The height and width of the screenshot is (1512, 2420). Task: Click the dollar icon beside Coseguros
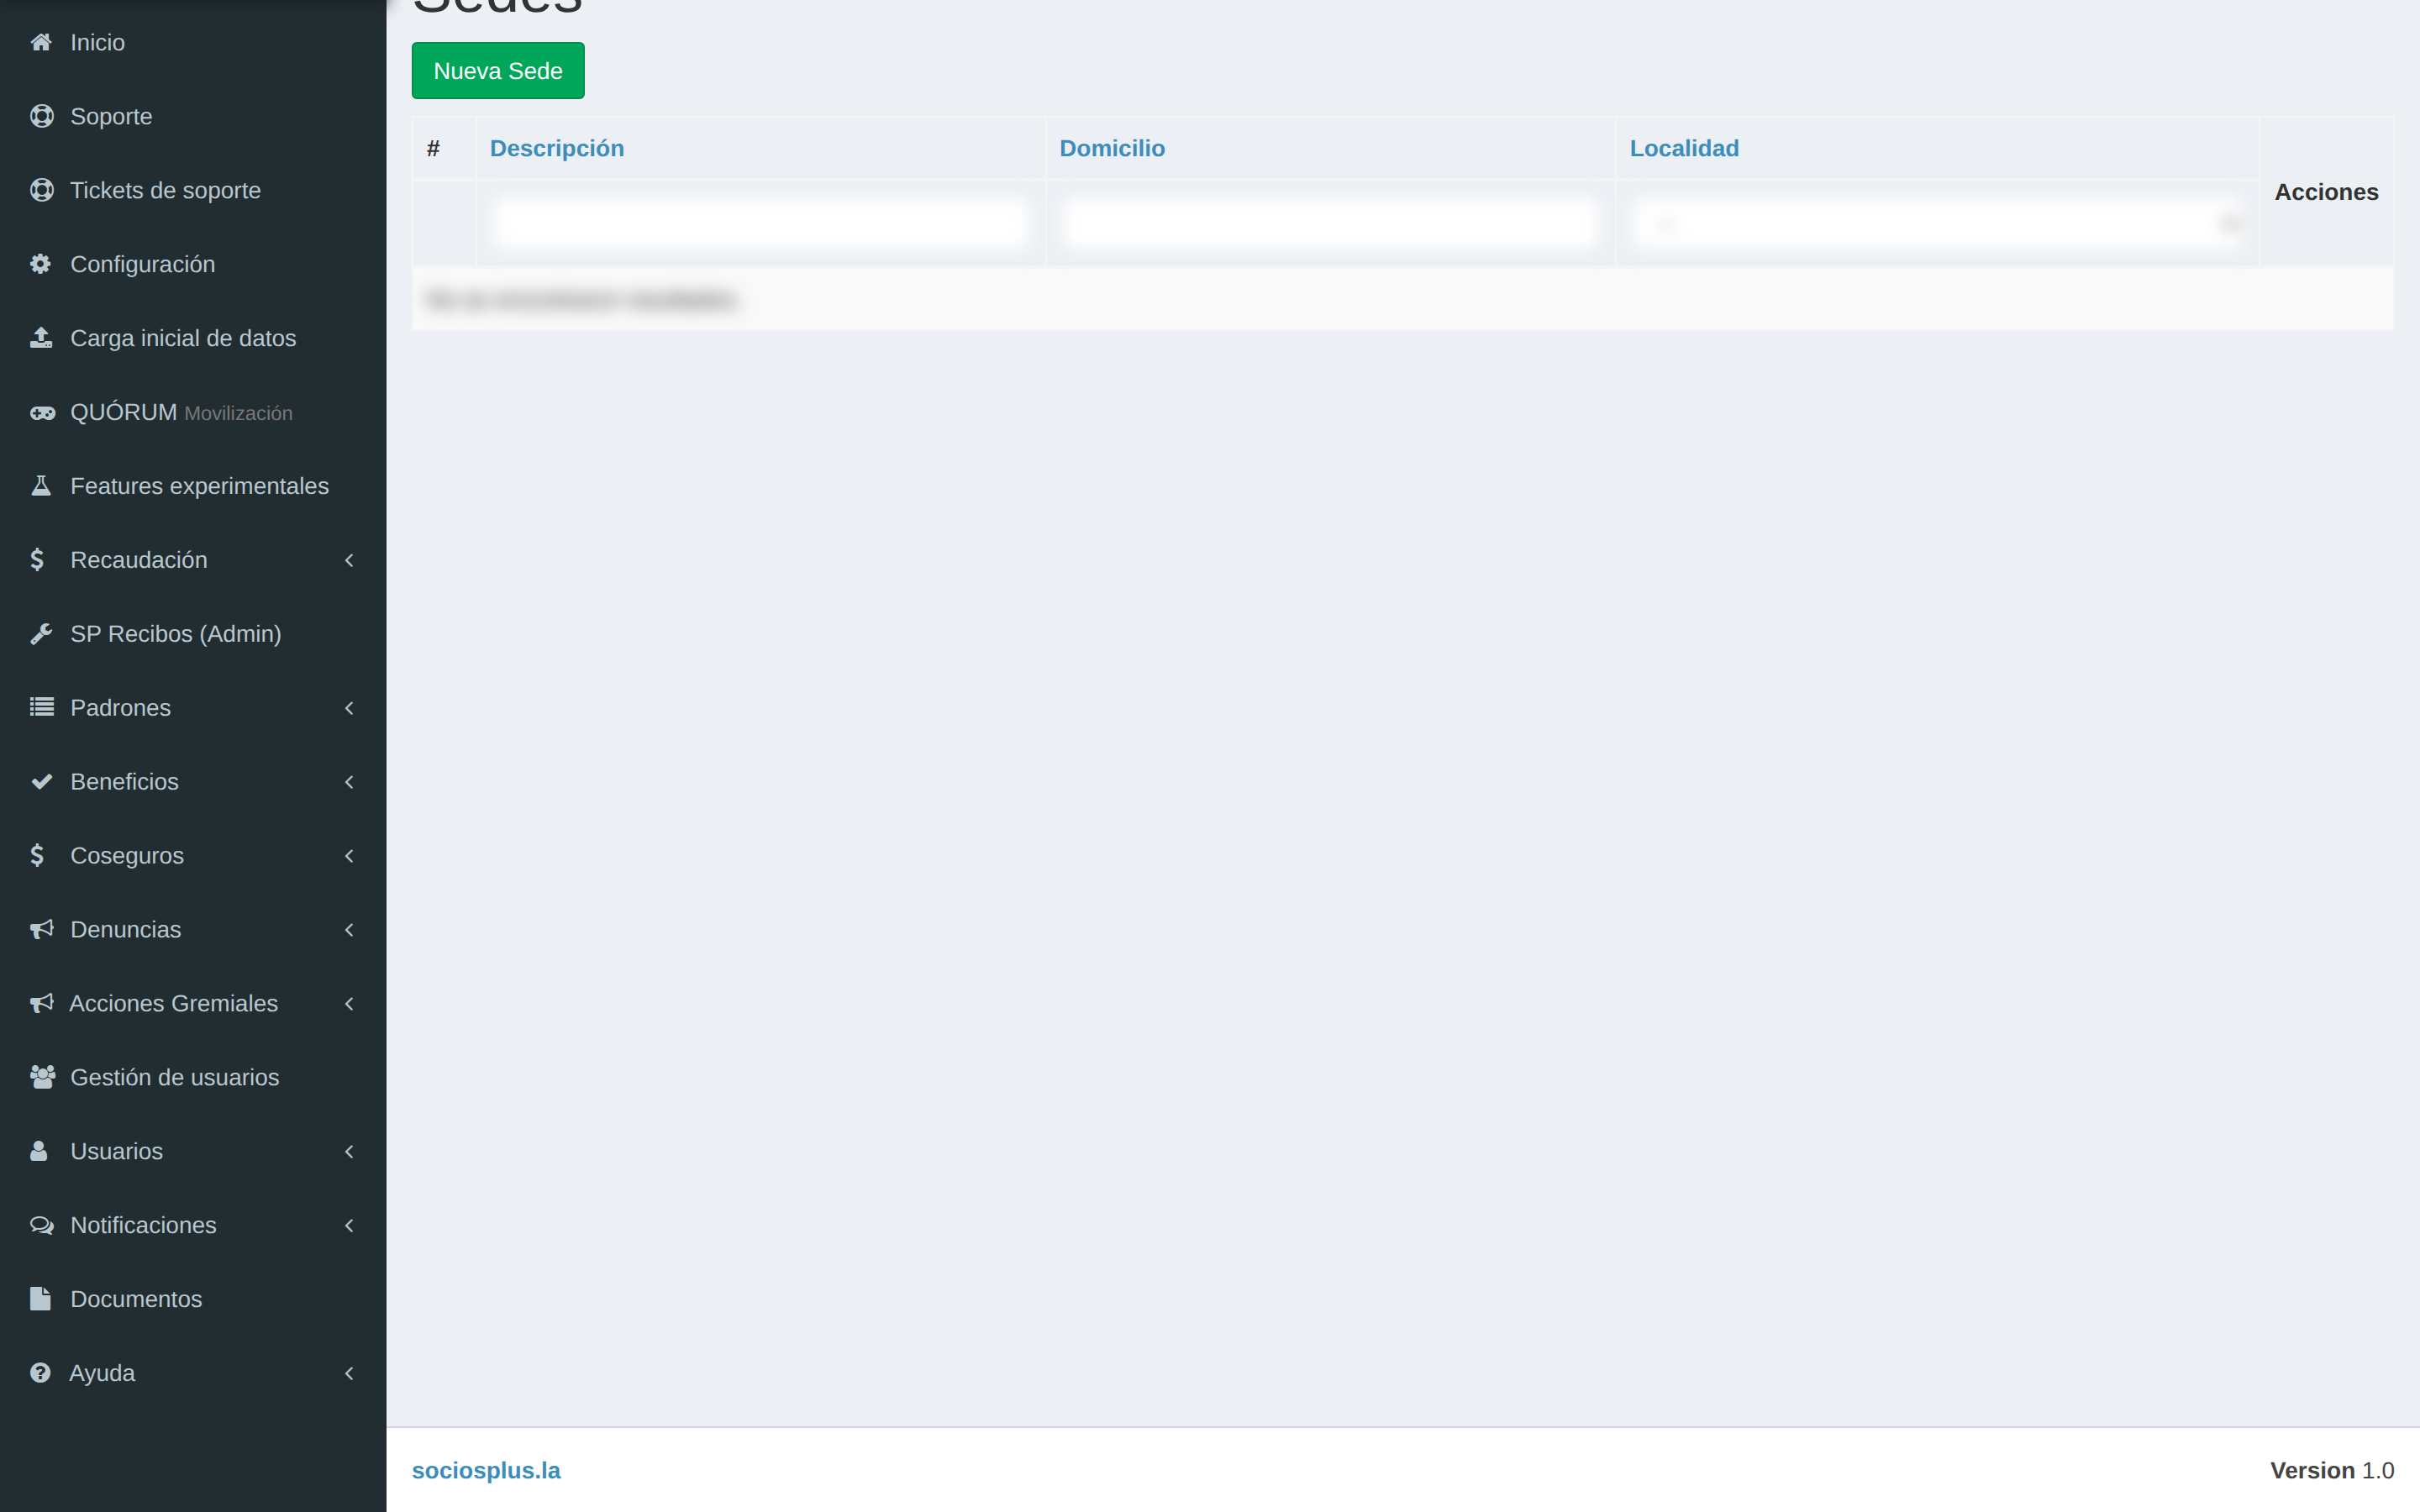point(37,856)
